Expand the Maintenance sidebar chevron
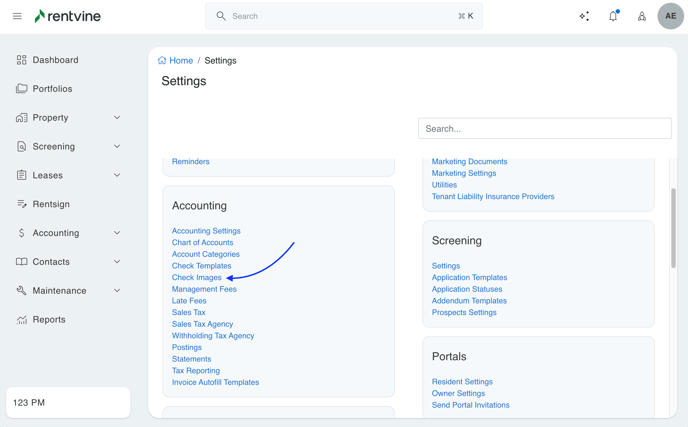This screenshot has width=688, height=427. click(x=117, y=291)
